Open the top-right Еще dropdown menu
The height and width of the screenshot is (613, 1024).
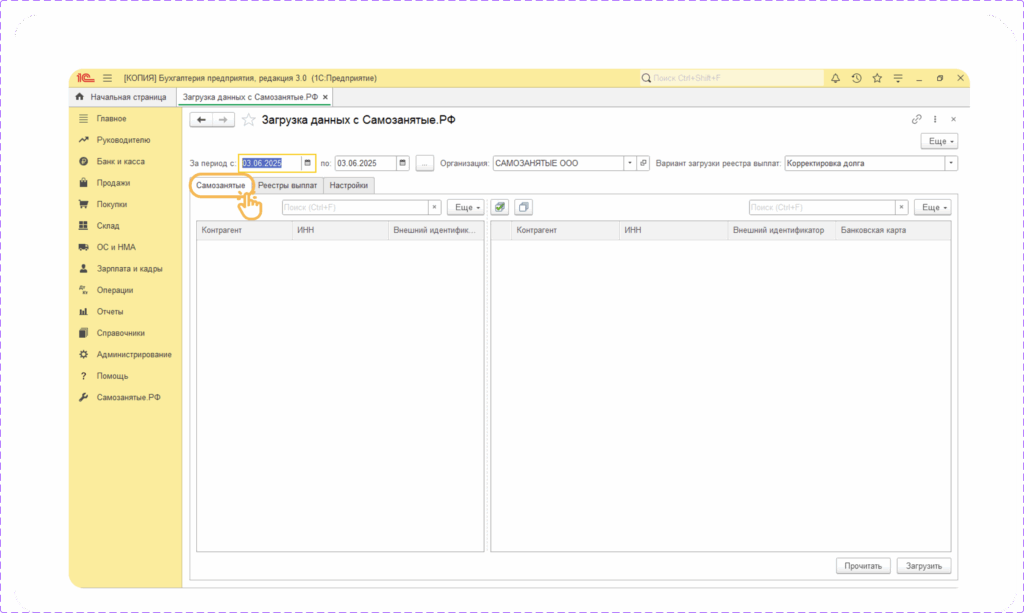pos(940,142)
